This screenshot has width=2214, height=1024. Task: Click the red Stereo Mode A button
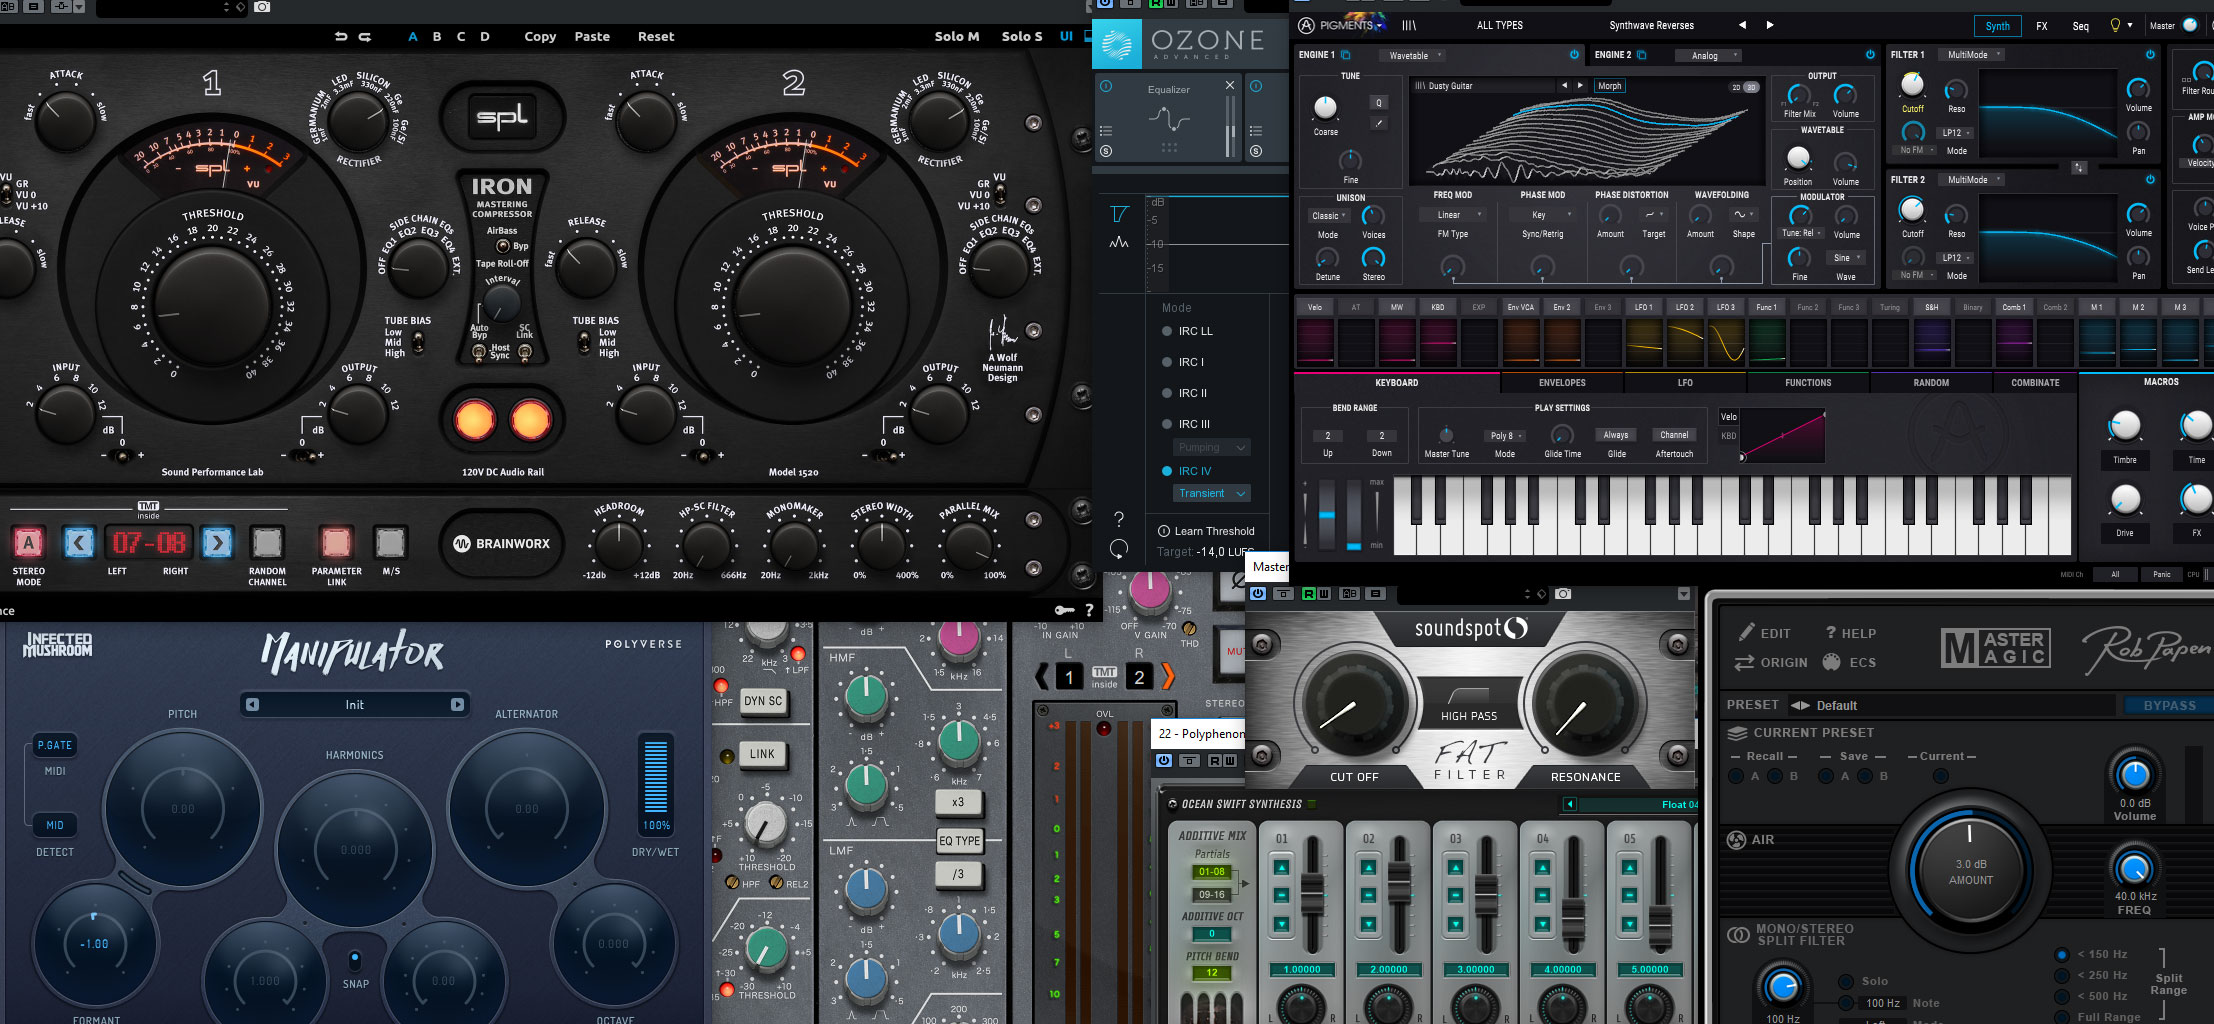click(x=28, y=543)
